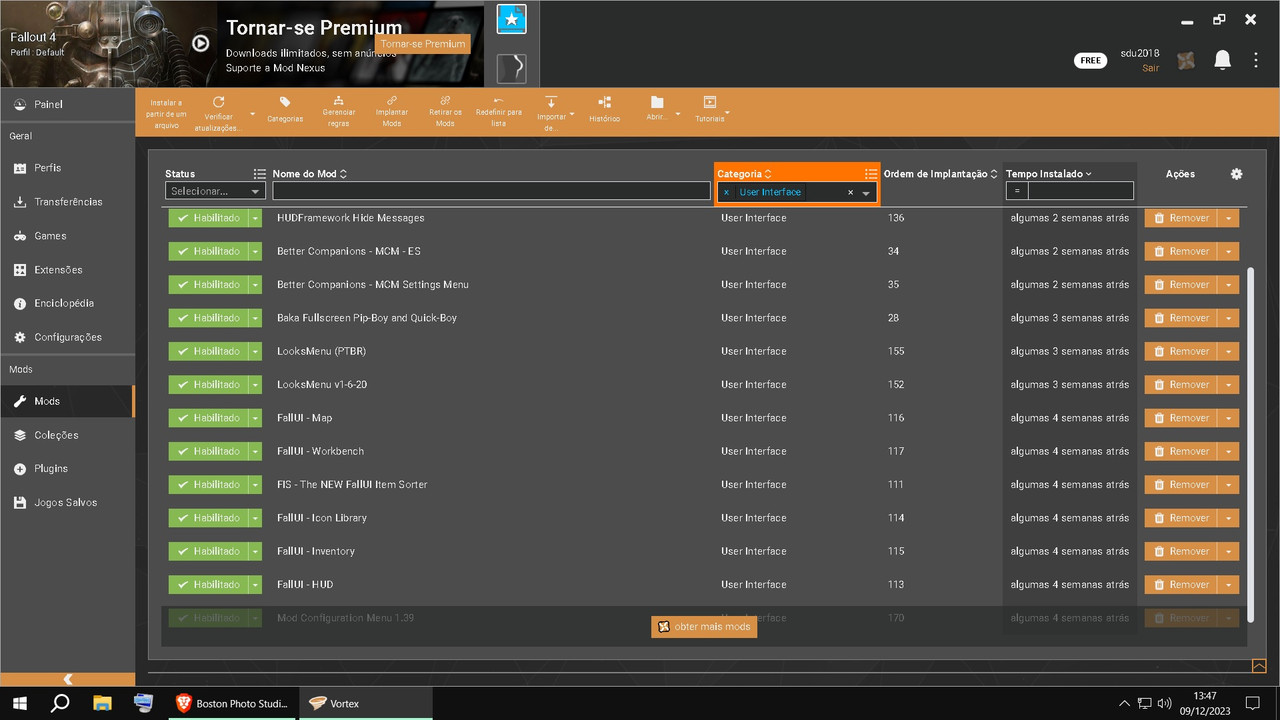Toggle Habilitado for FallUI - Map

[x=208, y=418]
